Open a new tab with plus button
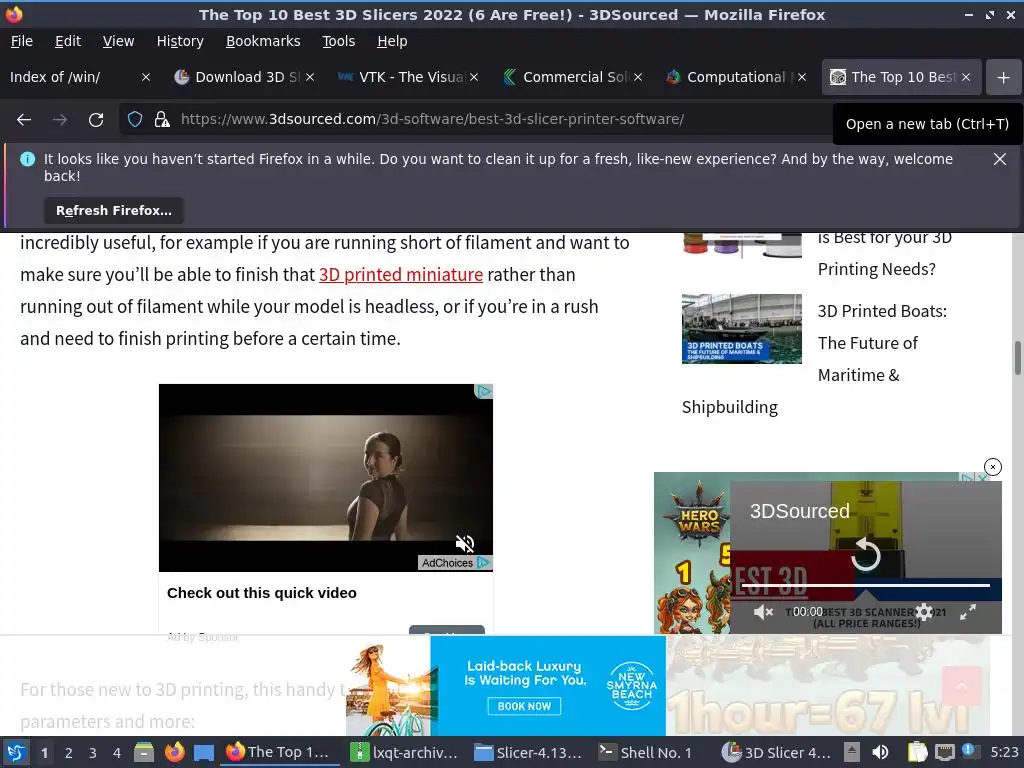Viewport: 1024px width, 768px height. click(1004, 77)
